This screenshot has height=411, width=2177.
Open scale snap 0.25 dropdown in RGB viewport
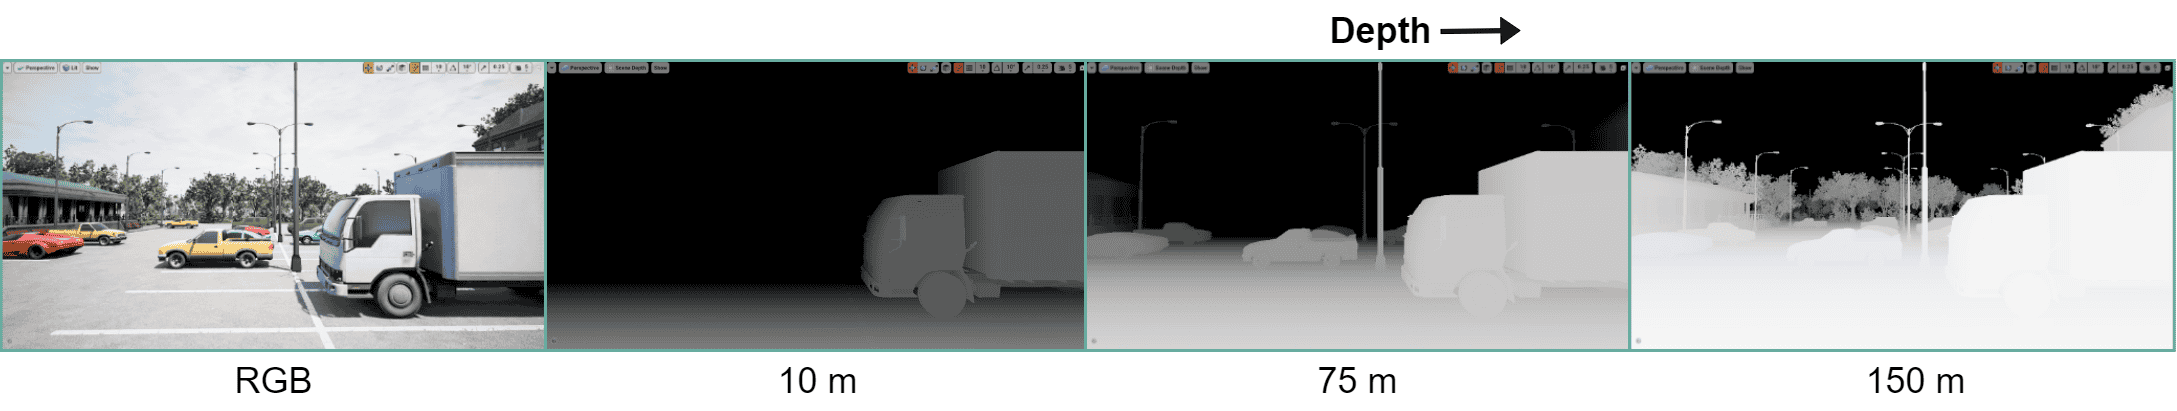(499, 68)
